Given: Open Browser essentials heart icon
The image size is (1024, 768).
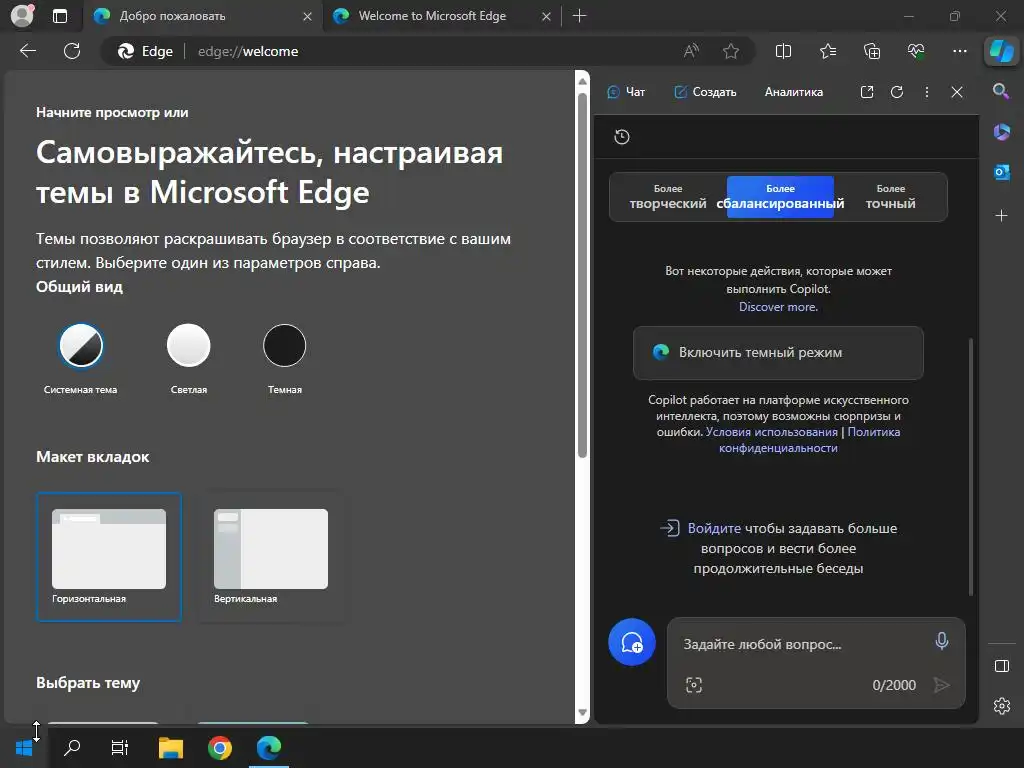Looking at the screenshot, I should coord(916,51).
